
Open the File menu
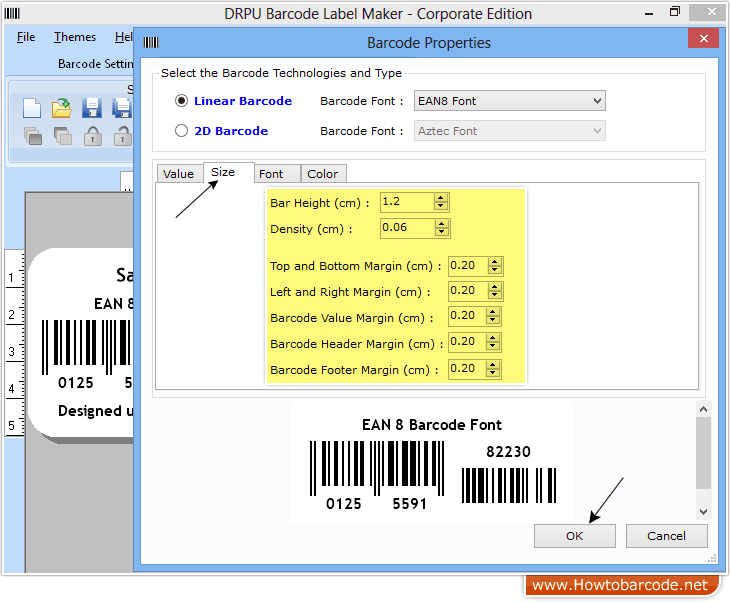(26, 37)
